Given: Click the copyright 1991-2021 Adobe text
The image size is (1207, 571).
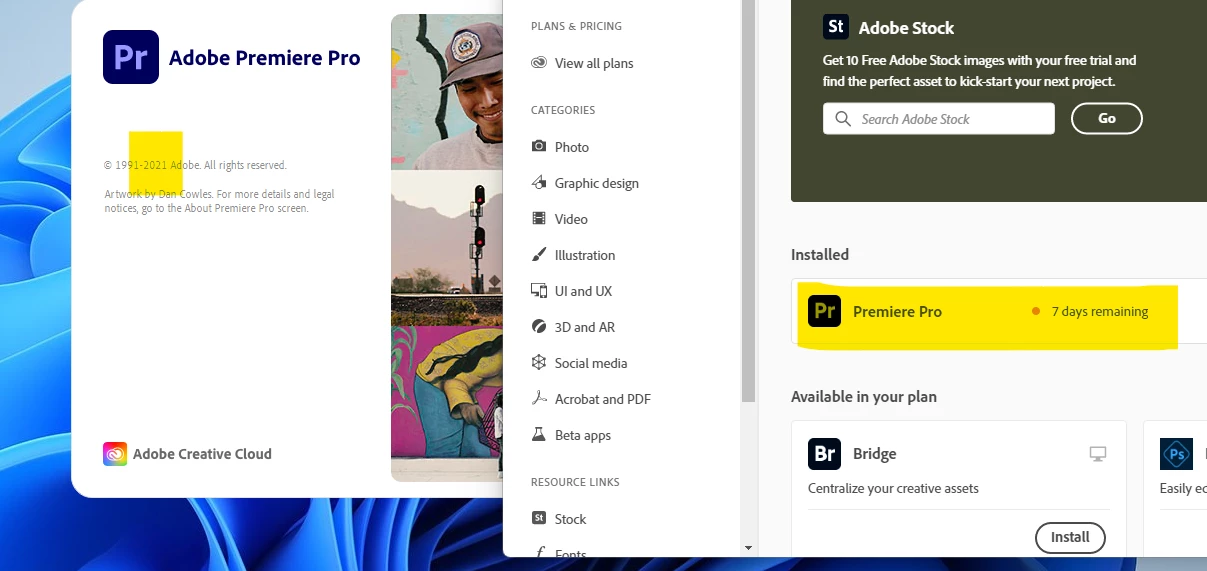Looking at the screenshot, I should [x=195, y=165].
